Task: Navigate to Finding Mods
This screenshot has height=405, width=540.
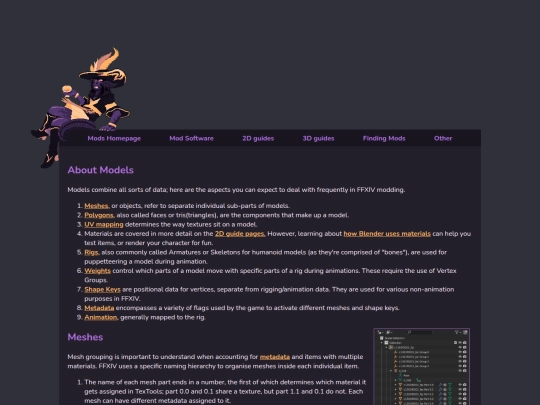Action: point(384,138)
